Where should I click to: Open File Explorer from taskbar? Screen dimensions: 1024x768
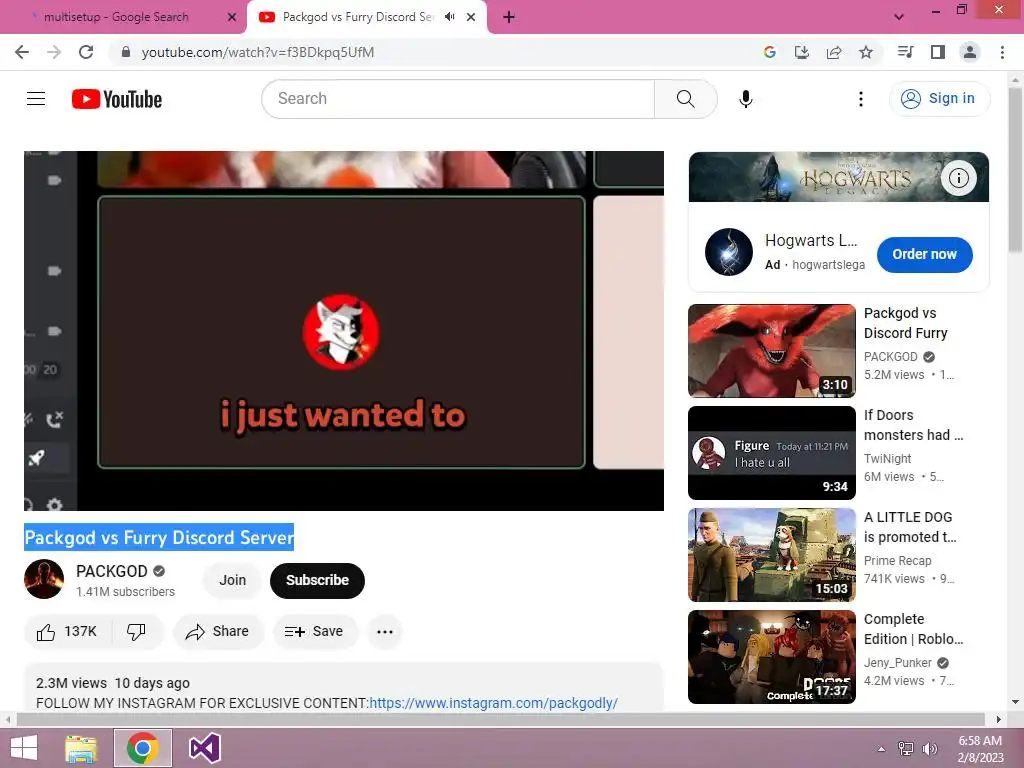81,748
